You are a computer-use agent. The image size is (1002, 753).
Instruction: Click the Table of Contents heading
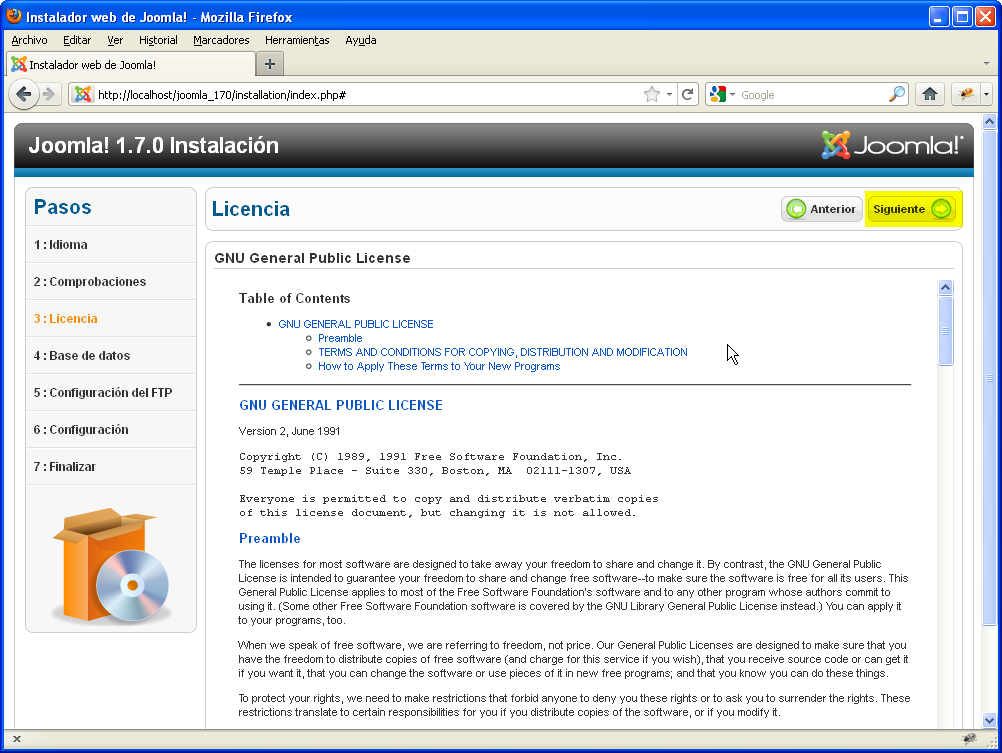click(x=295, y=299)
